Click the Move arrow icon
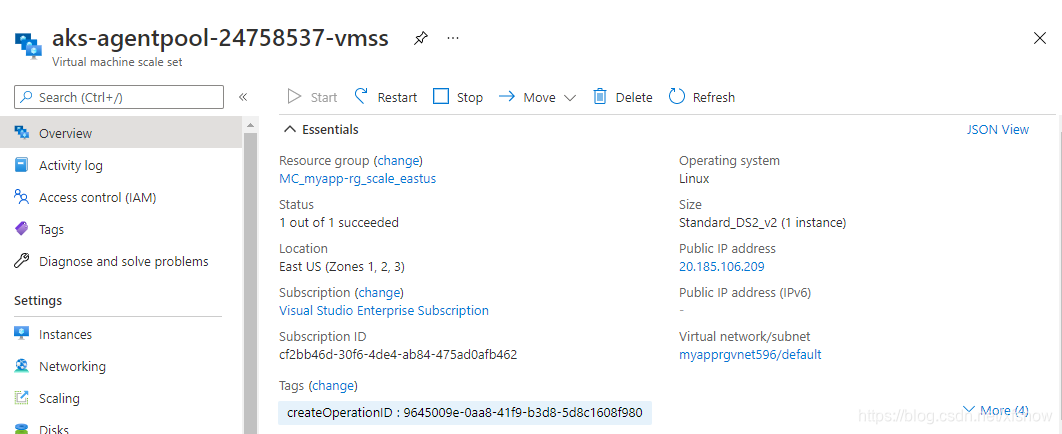The height and width of the screenshot is (434, 1062). 507,97
